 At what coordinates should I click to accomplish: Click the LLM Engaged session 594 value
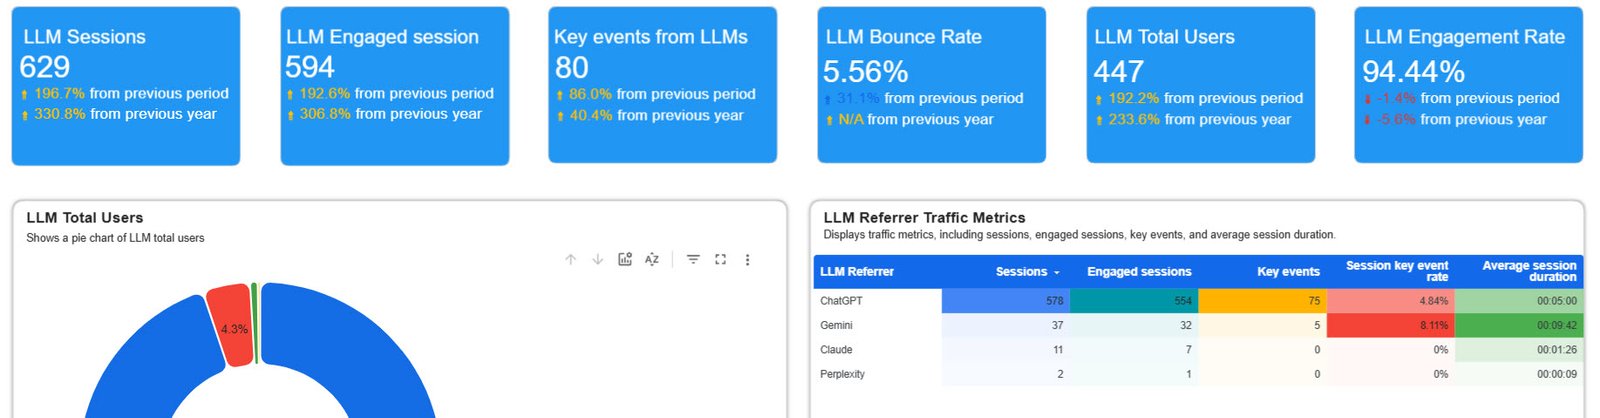pyautogui.click(x=310, y=67)
